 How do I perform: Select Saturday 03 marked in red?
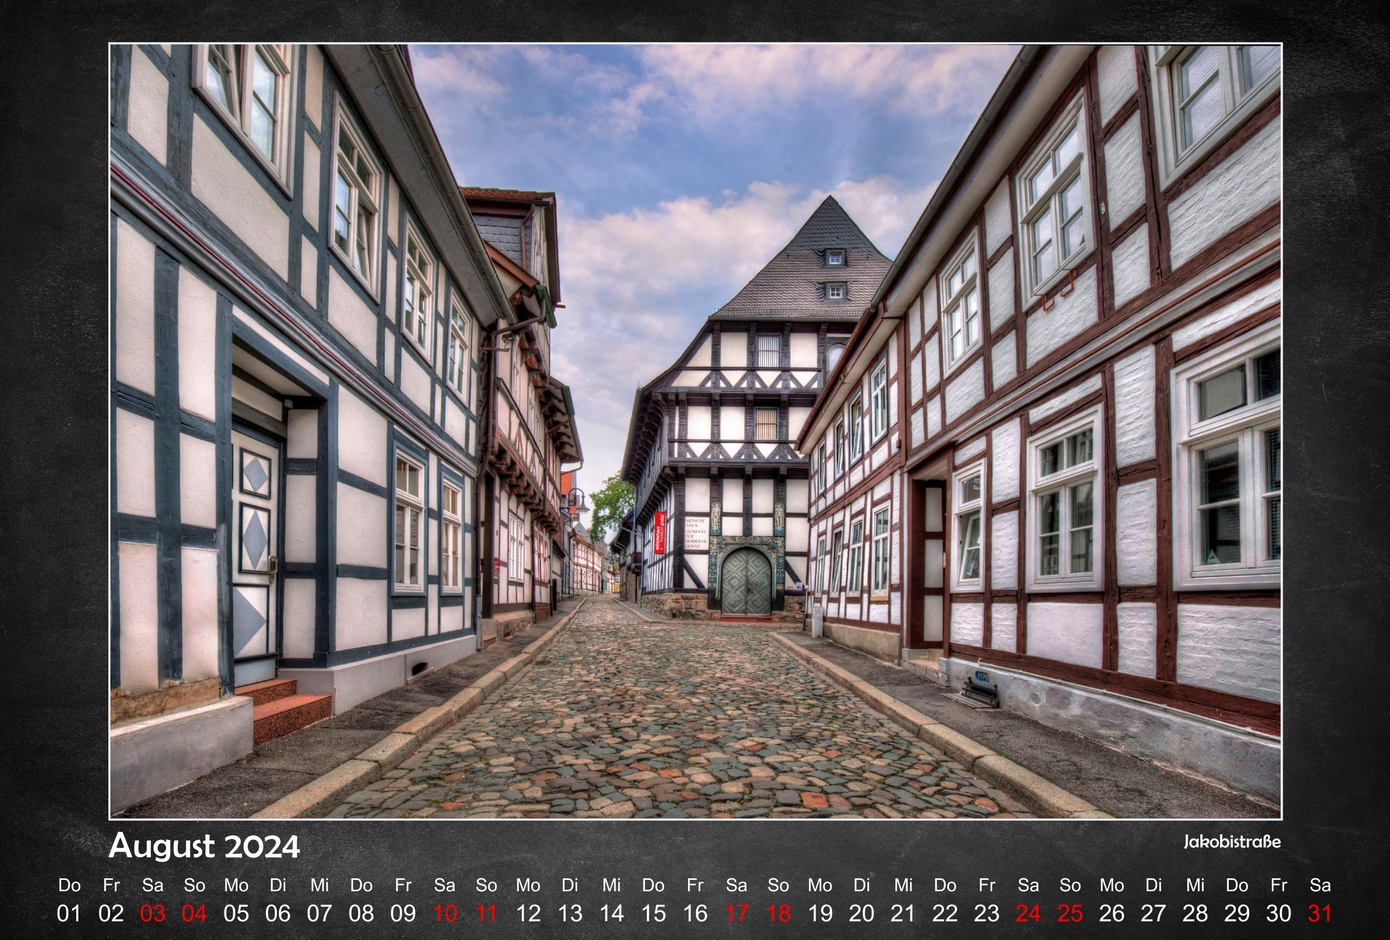click(153, 913)
